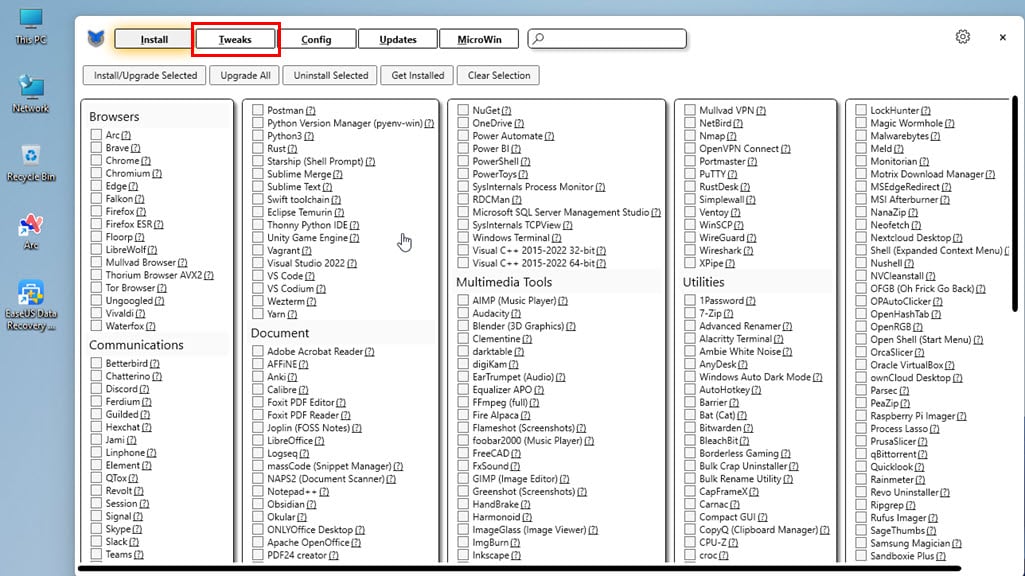1025x576 pixels.
Task: Open the settings gear menu
Action: point(962,37)
